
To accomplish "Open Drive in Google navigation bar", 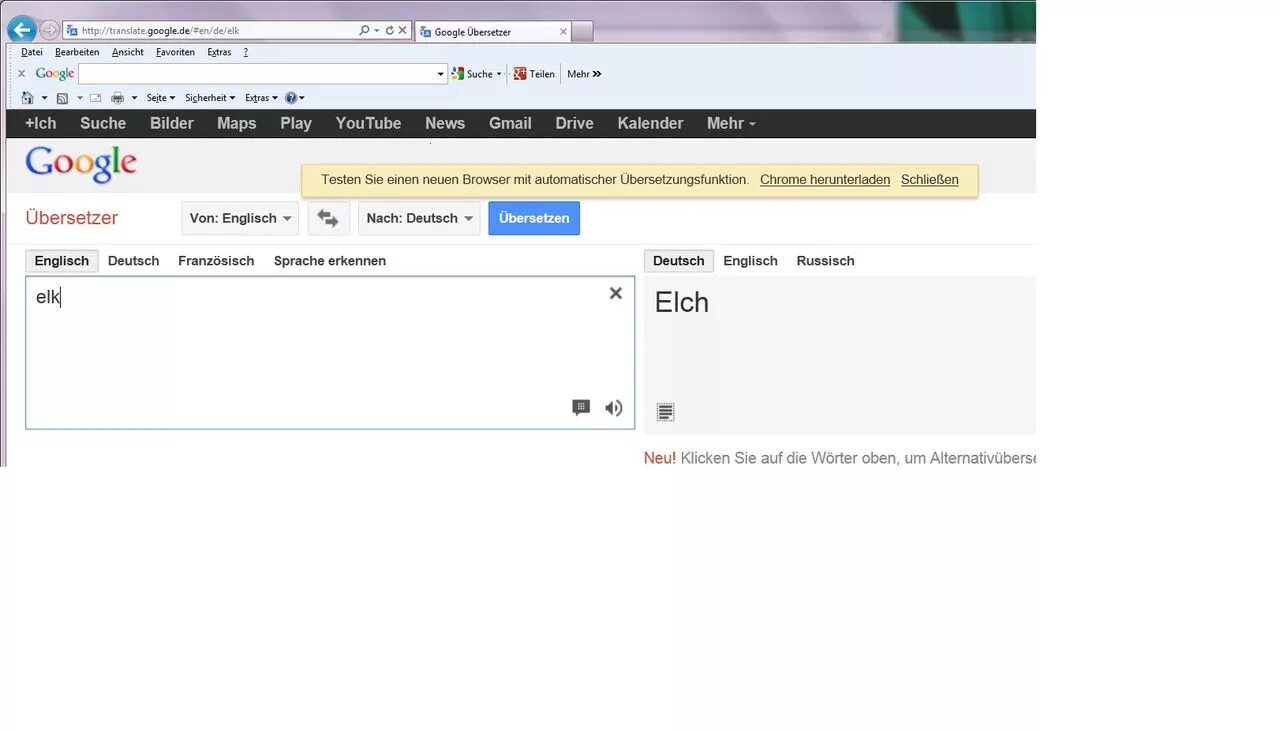I will 575,123.
